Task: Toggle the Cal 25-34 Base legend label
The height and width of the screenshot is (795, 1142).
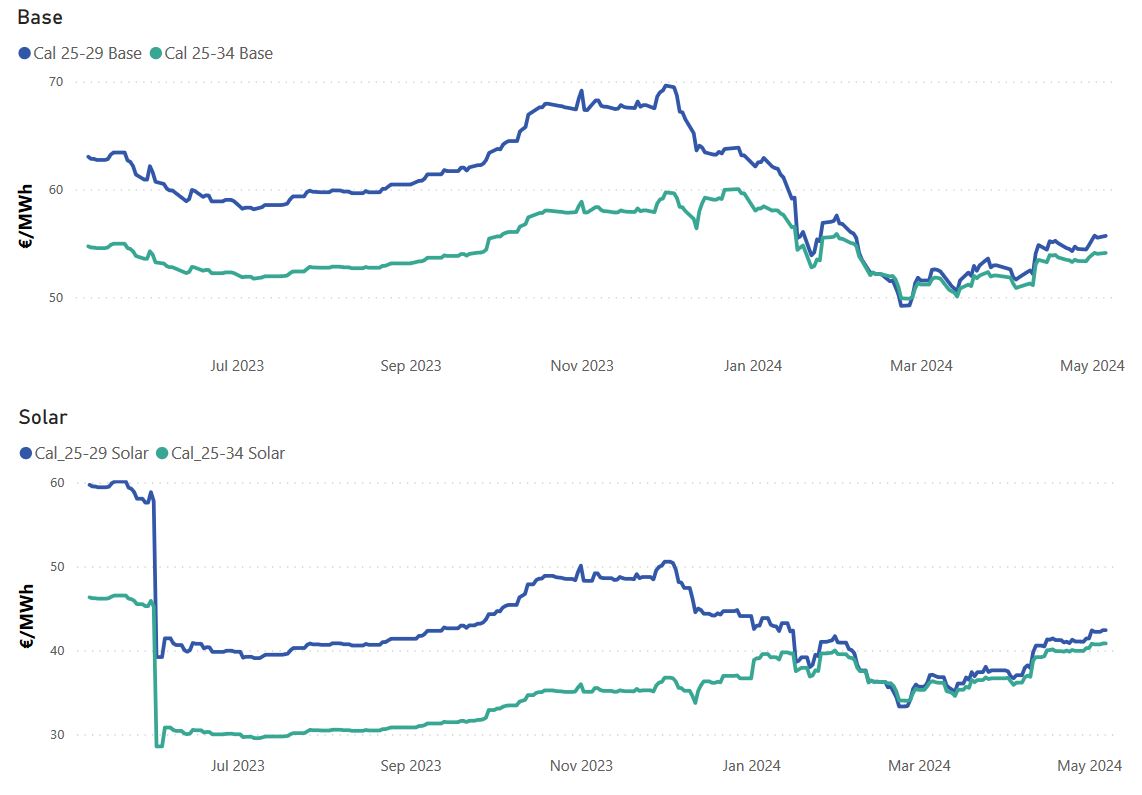Action: (218, 53)
